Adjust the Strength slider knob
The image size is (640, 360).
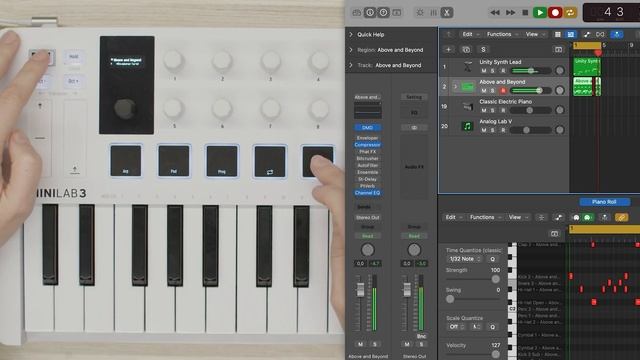tap(496, 280)
